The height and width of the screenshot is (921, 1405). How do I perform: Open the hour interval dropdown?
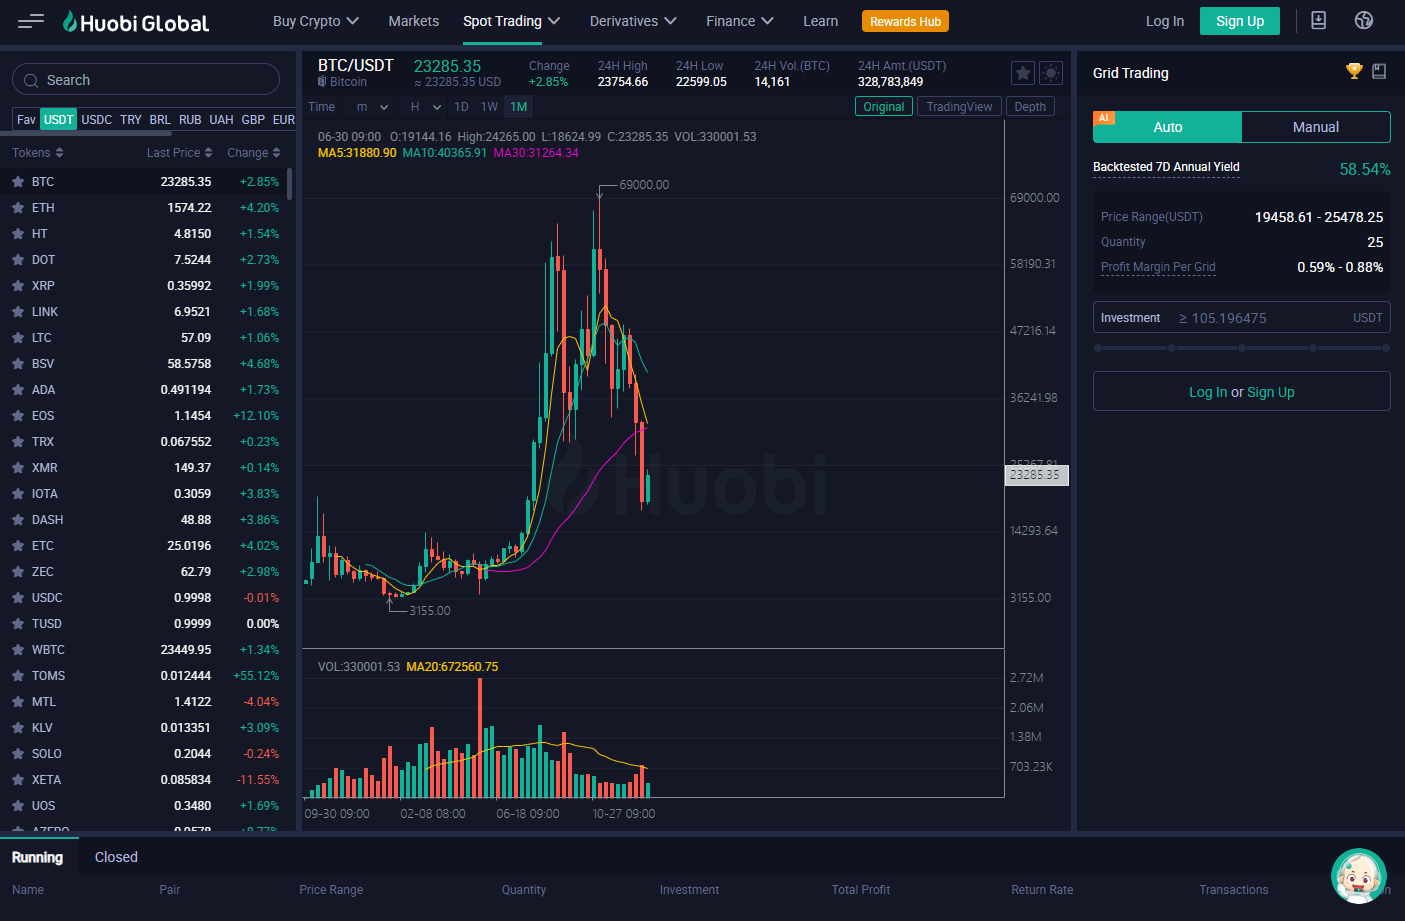(426, 107)
